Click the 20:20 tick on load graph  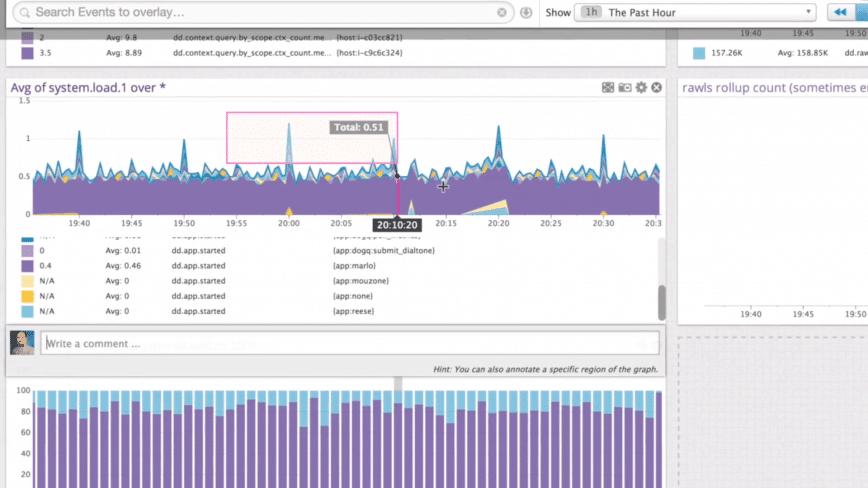point(498,224)
